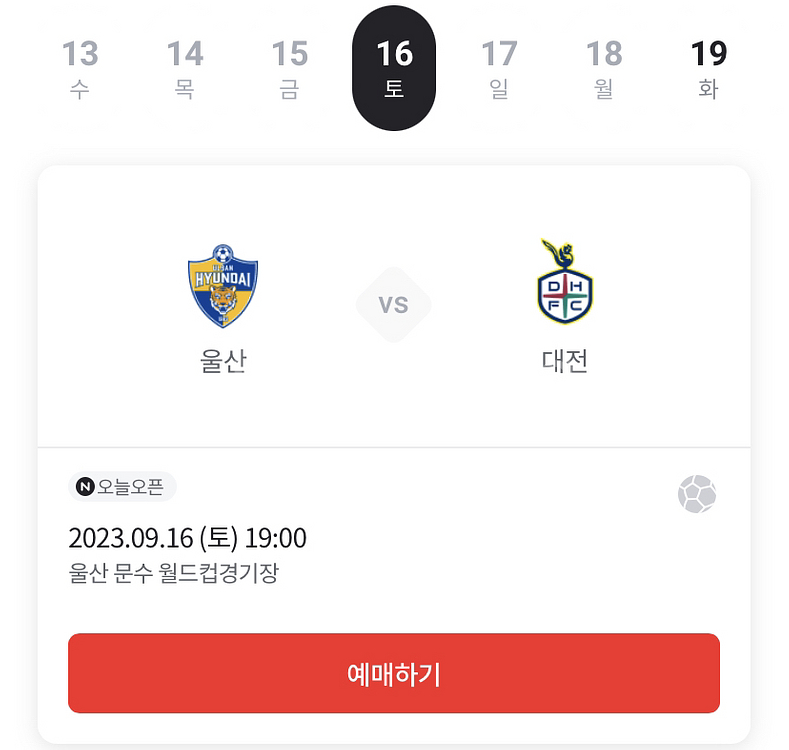789x750 pixels.
Task: Select the highlighted date 16 토
Action: point(394,68)
